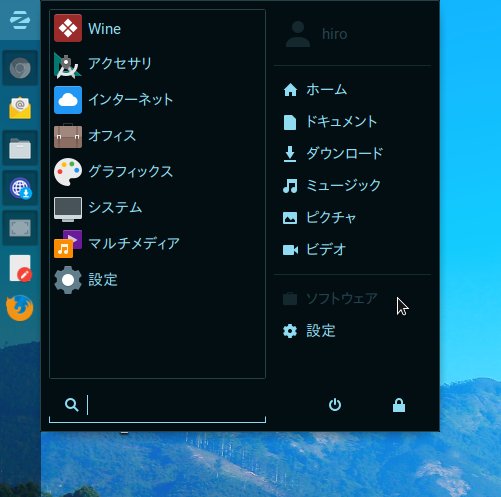The height and width of the screenshot is (497, 501).
Task: Click the gear icon in right panel
Action: [290, 331]
